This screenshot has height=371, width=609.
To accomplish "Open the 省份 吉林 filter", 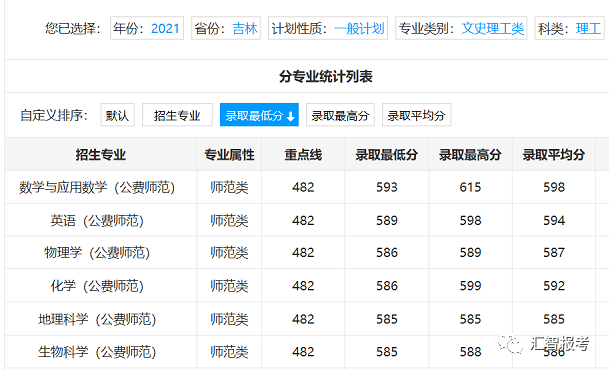I will point(226,28).
